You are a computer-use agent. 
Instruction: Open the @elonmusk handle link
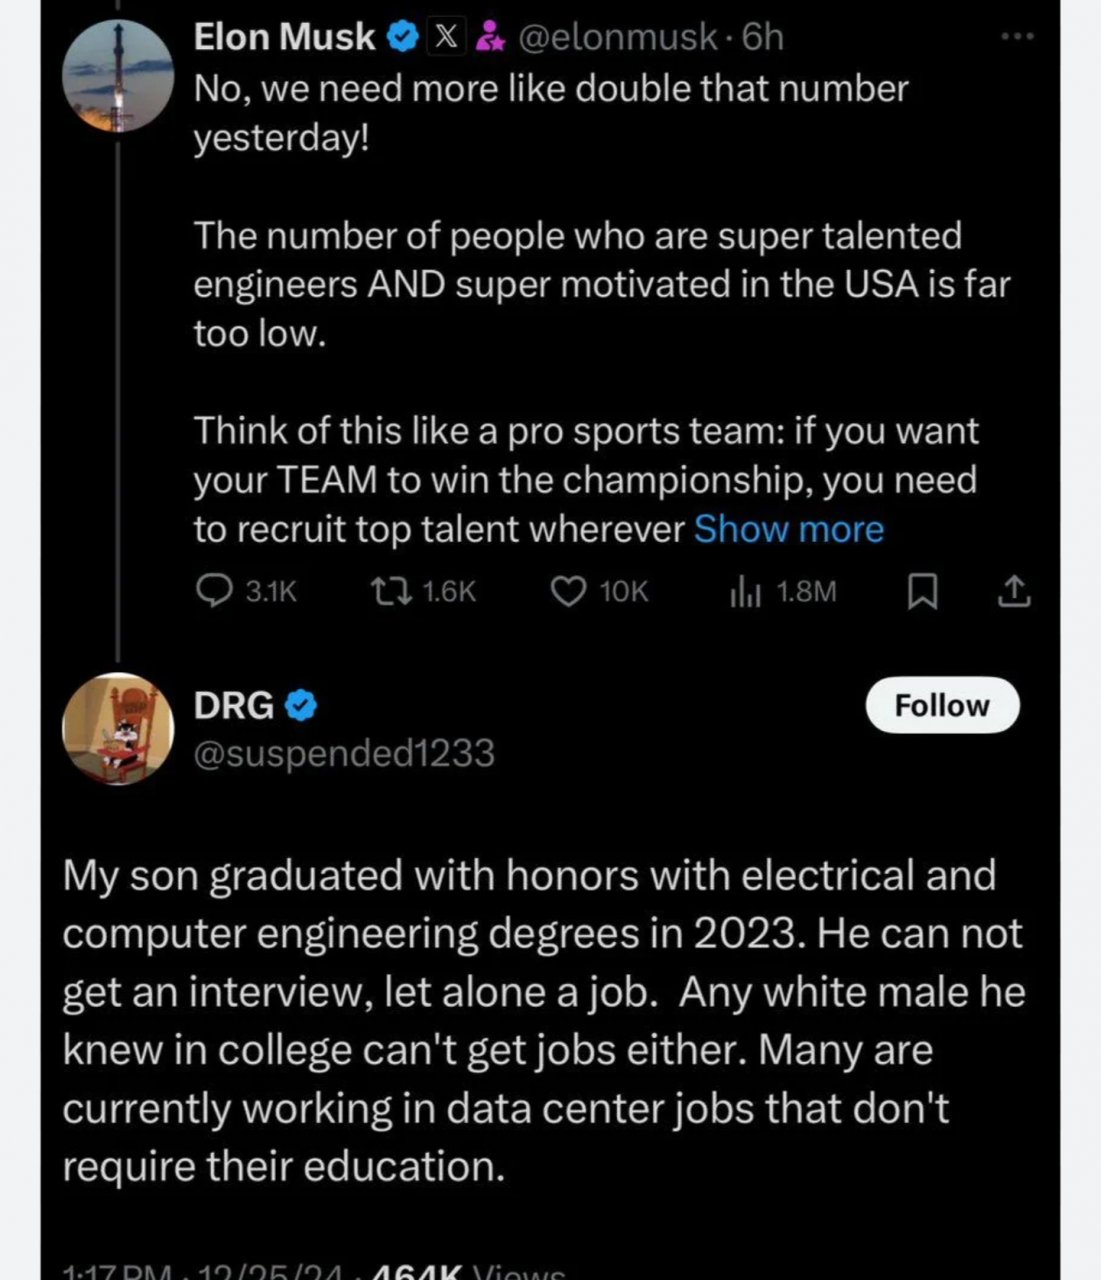tap(616, 38)
